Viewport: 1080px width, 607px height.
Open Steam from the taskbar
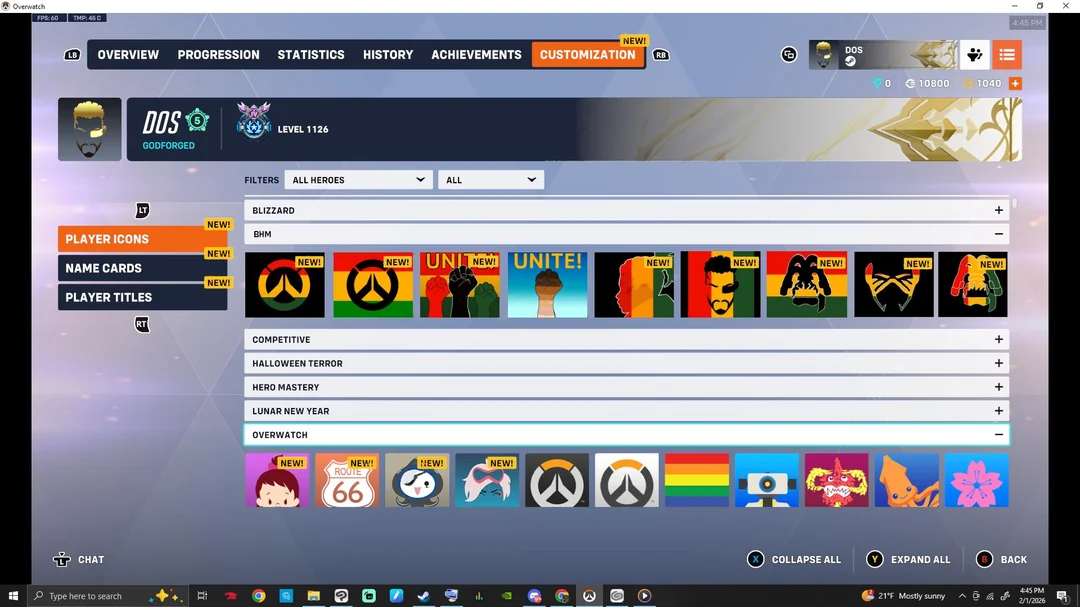[x=424, y=595]
